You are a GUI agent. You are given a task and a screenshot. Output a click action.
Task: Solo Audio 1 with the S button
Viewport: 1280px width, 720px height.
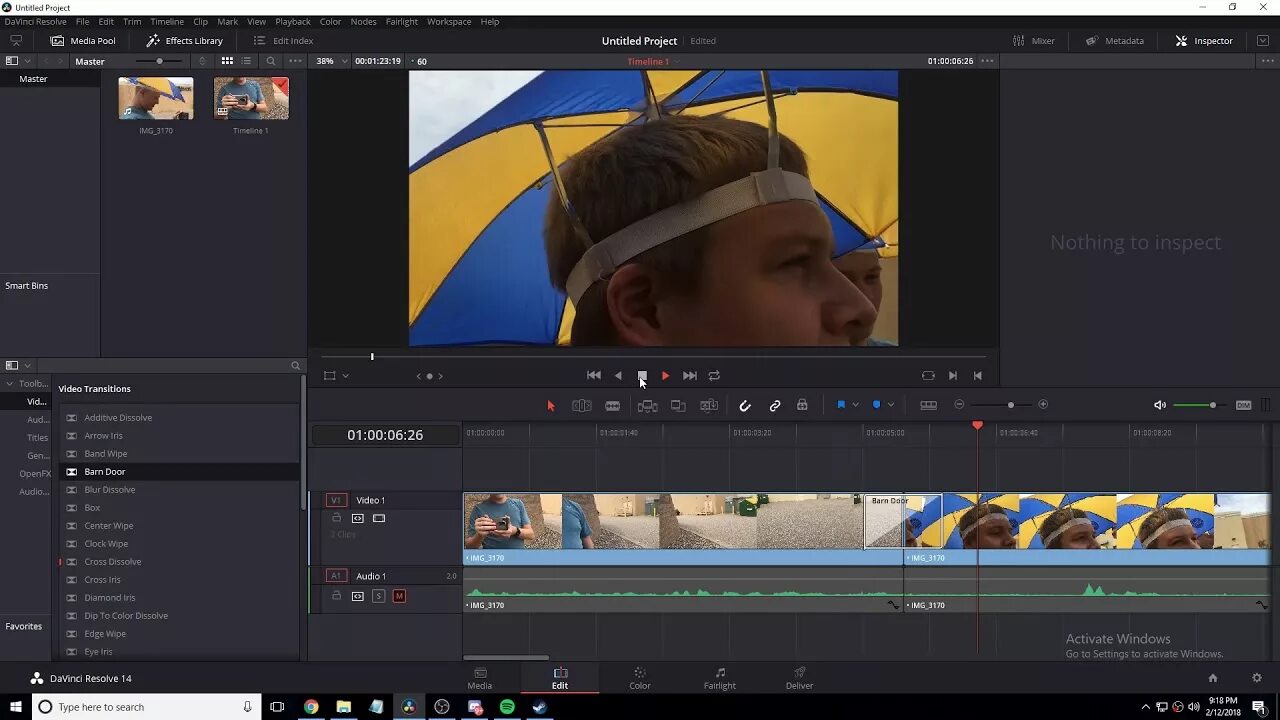[378, 596]
